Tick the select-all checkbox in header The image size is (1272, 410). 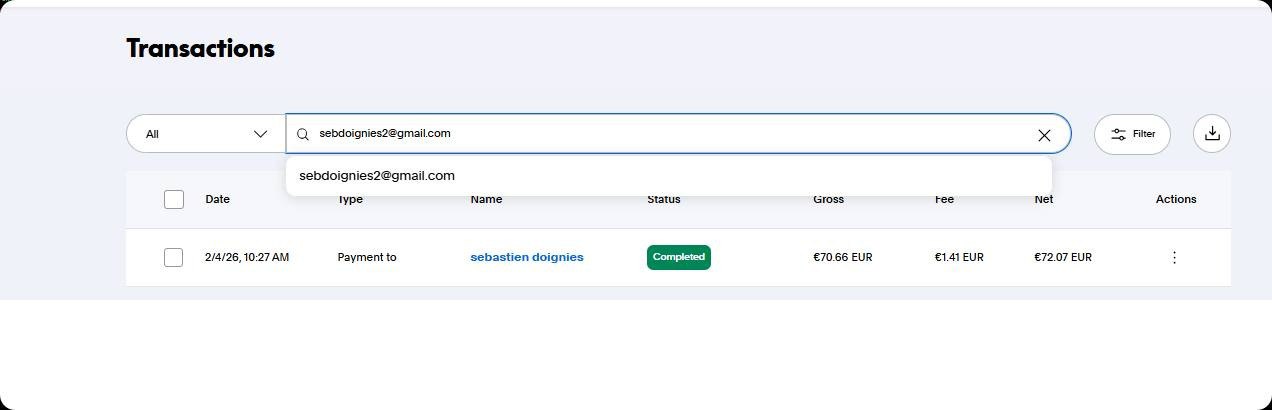[x=174, y=199]
